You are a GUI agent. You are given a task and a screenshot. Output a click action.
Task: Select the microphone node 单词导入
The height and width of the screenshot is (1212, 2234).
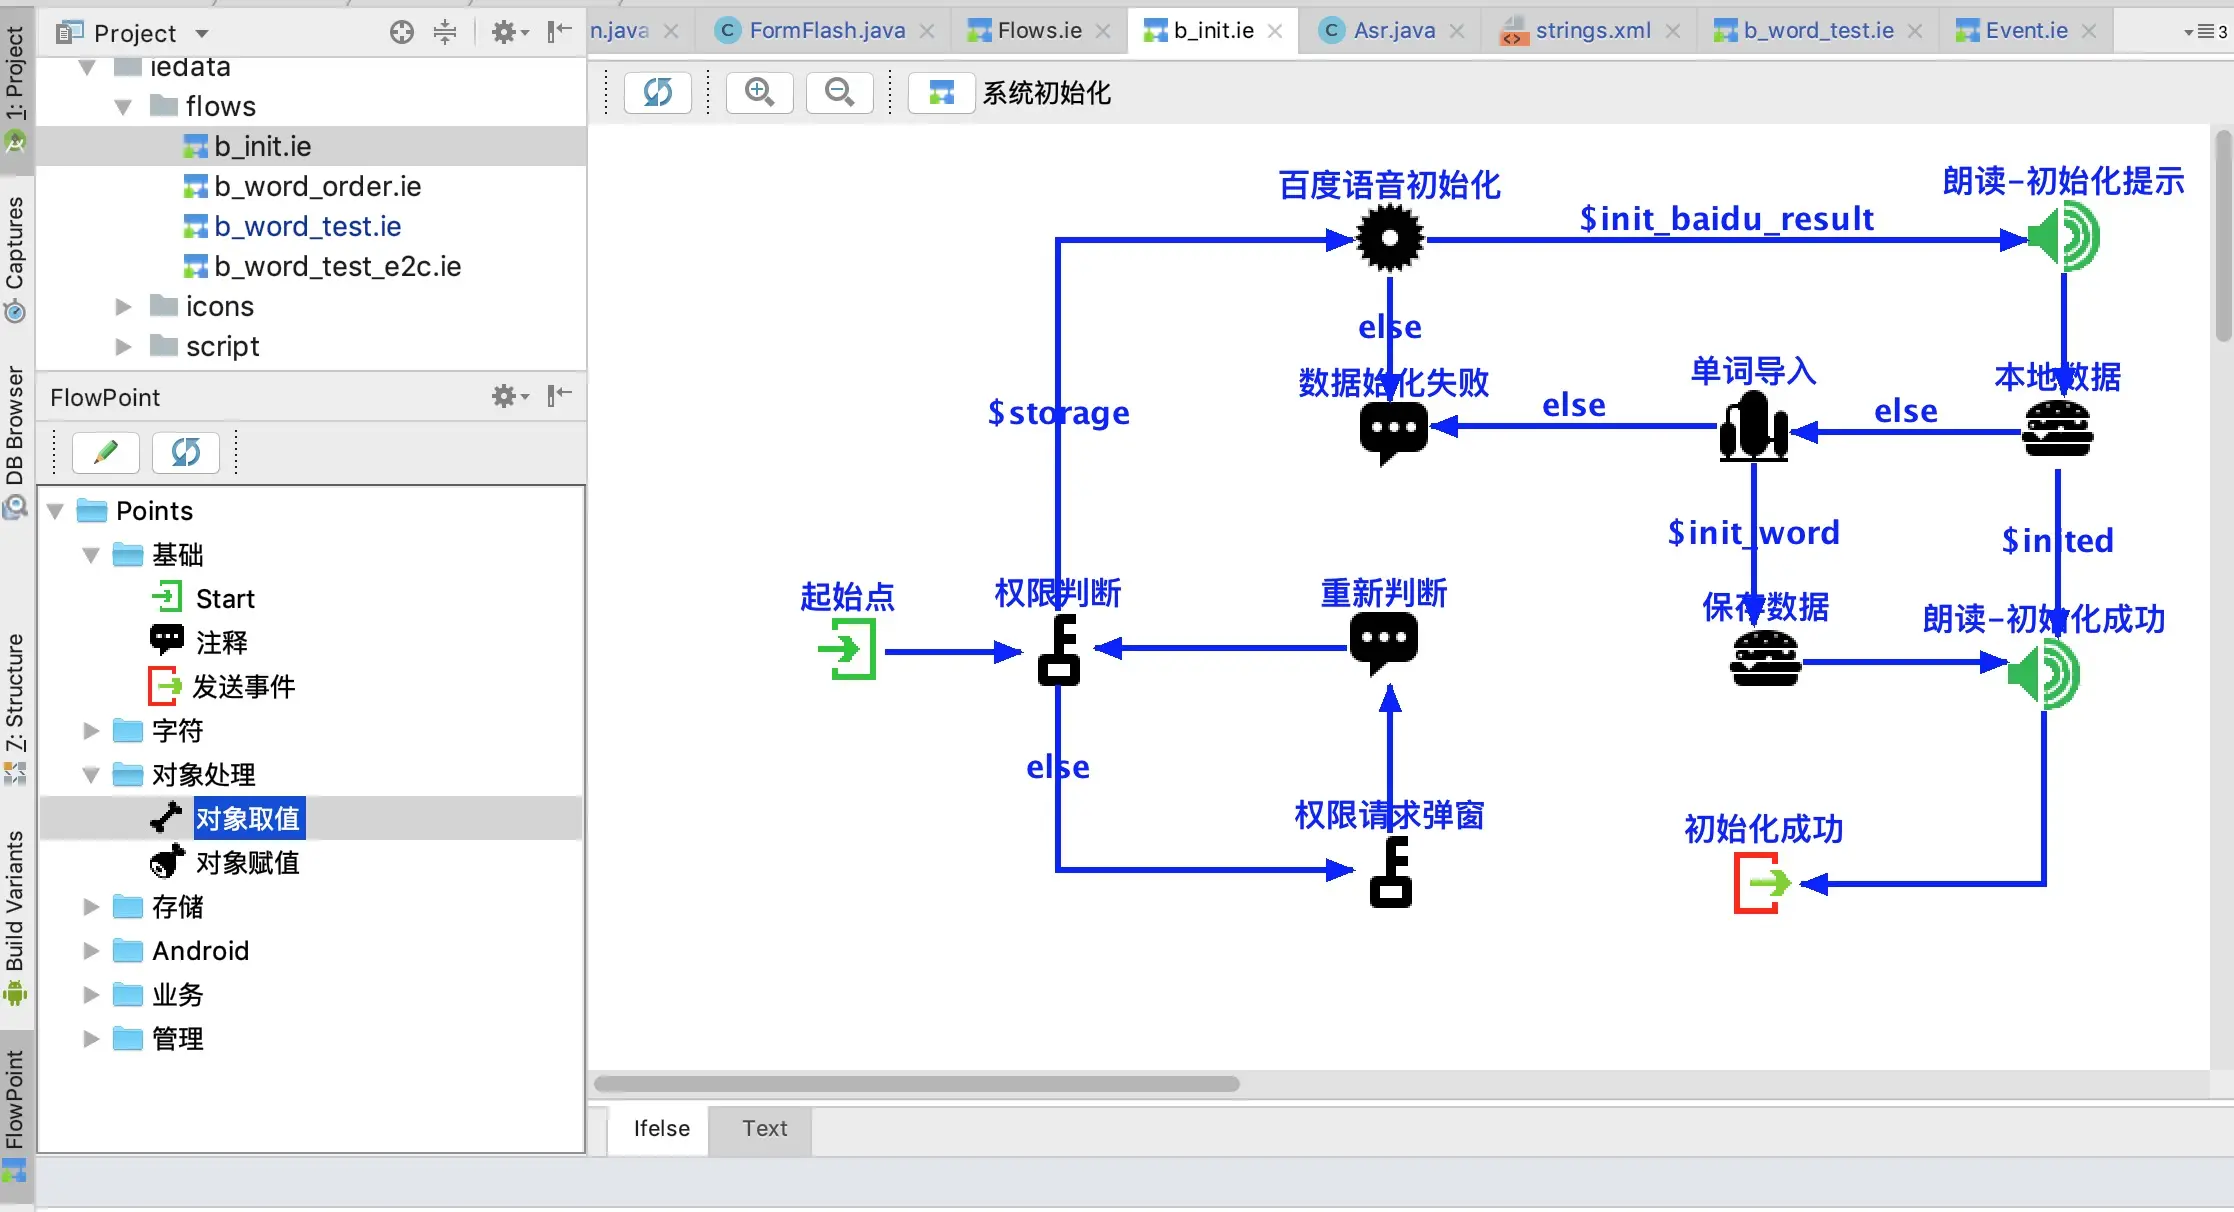pyautogui.click(x=1753, y=427)
